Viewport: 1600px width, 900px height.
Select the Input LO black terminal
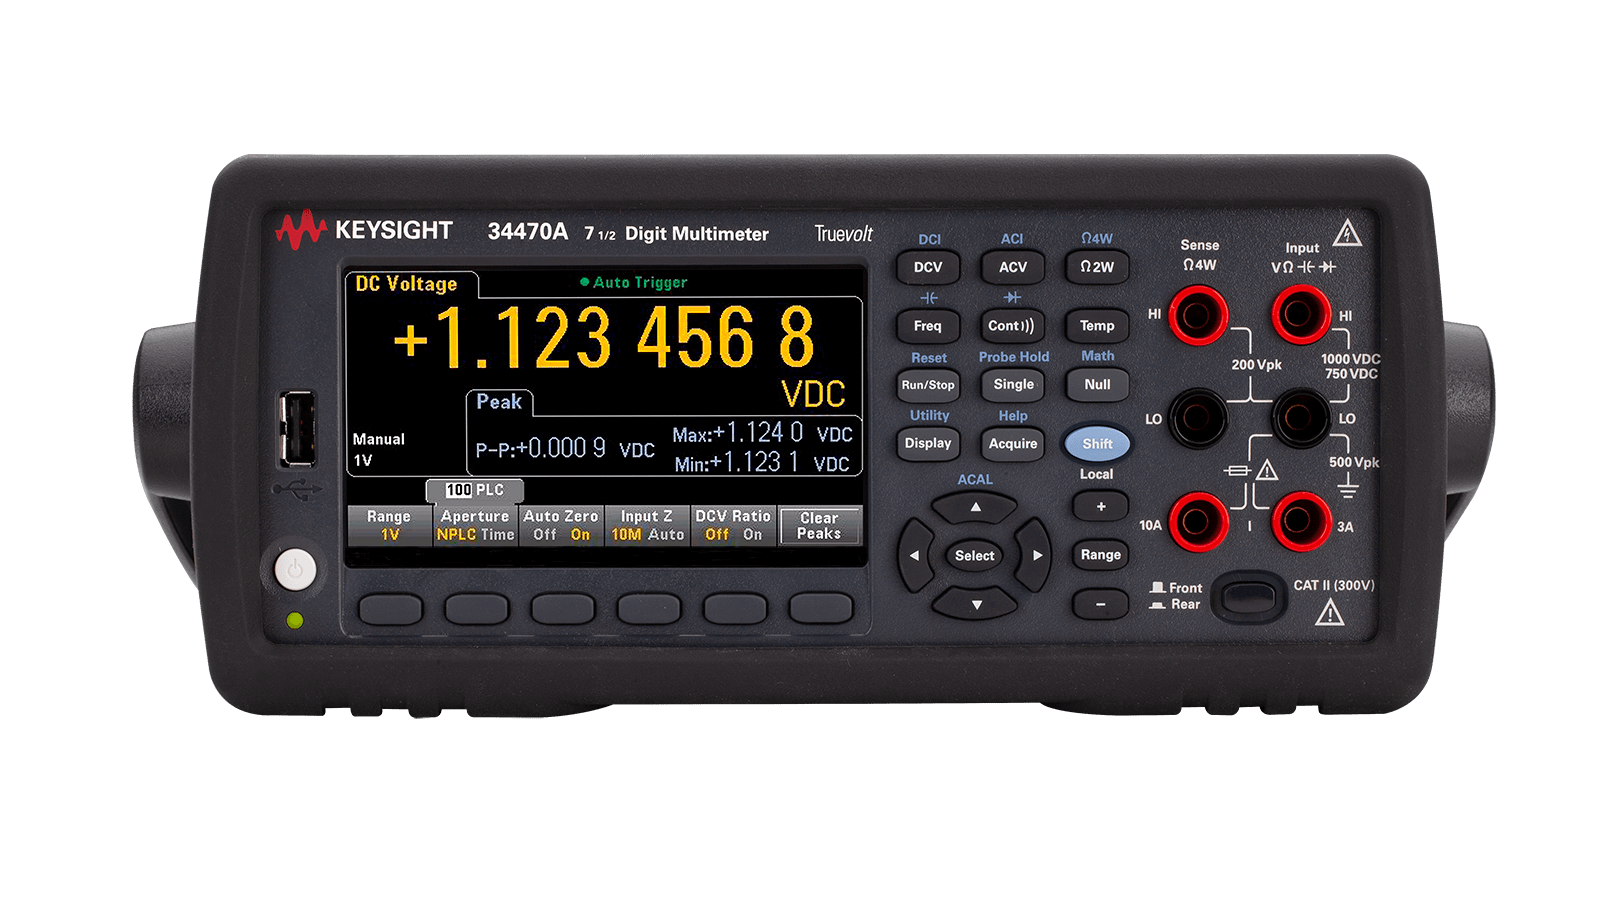pos(1301,418)
